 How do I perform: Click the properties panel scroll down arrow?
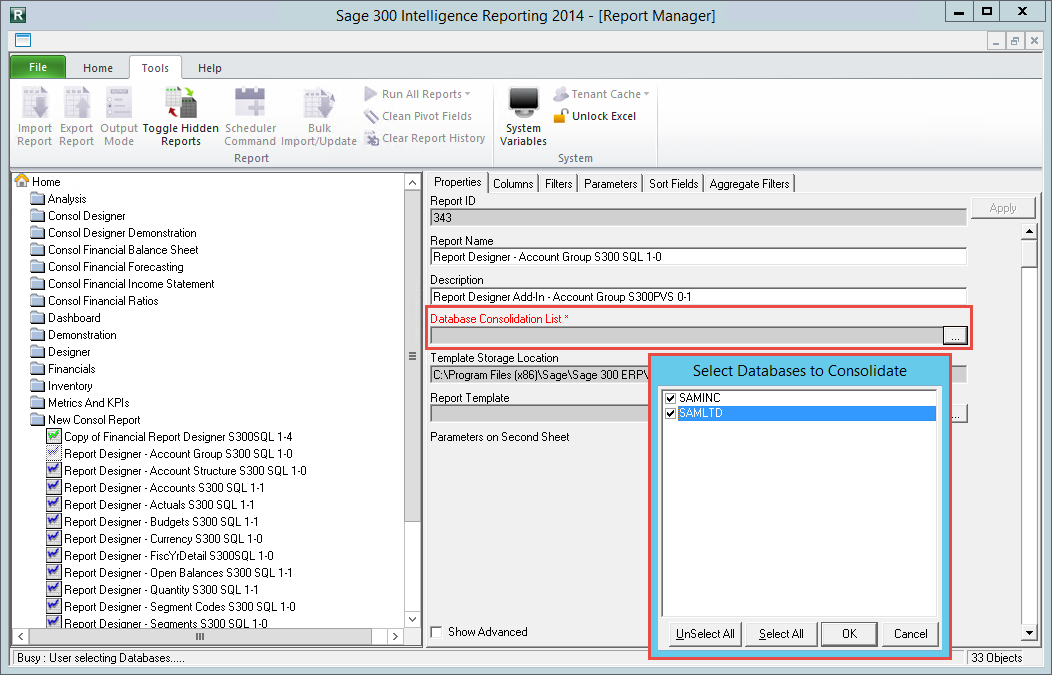1029,632
